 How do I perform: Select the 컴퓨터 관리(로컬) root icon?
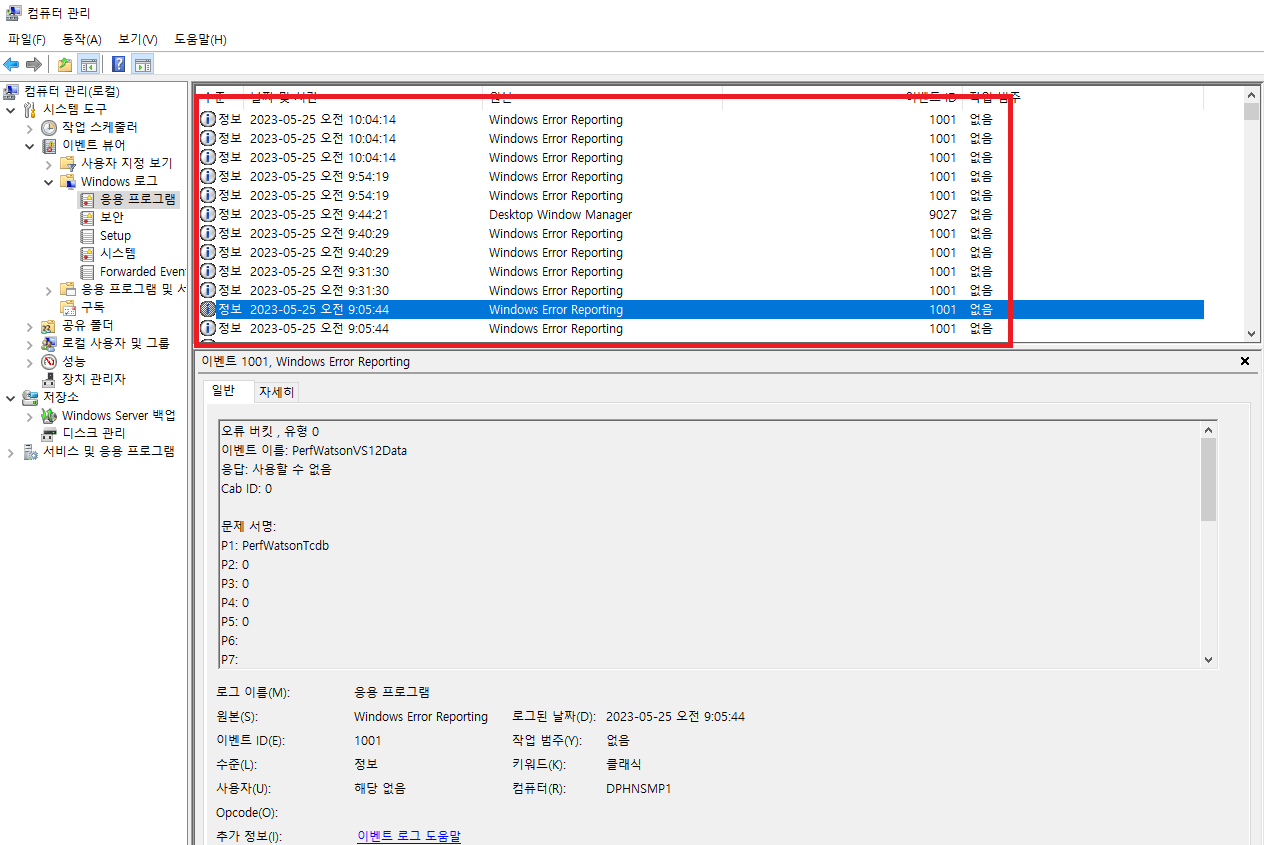12,91
